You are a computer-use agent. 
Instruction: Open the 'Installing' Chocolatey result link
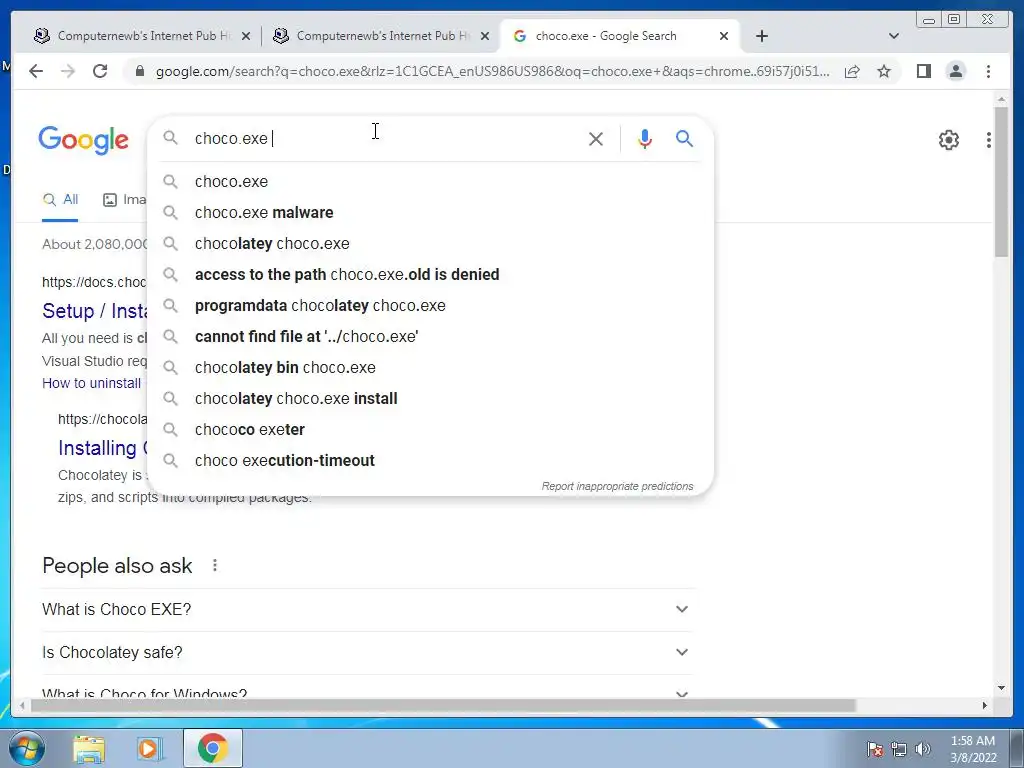103,448
